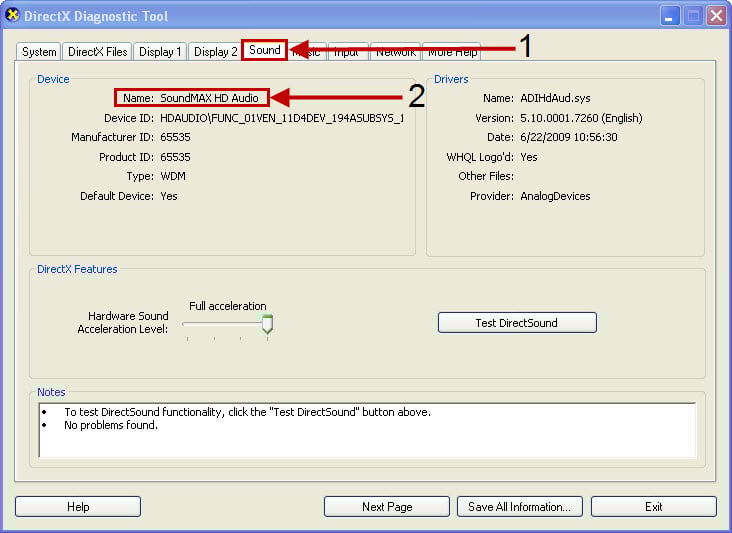Click provider value AnalogDevices
This screenshot has width=732, height=533.
coord(555,196)
